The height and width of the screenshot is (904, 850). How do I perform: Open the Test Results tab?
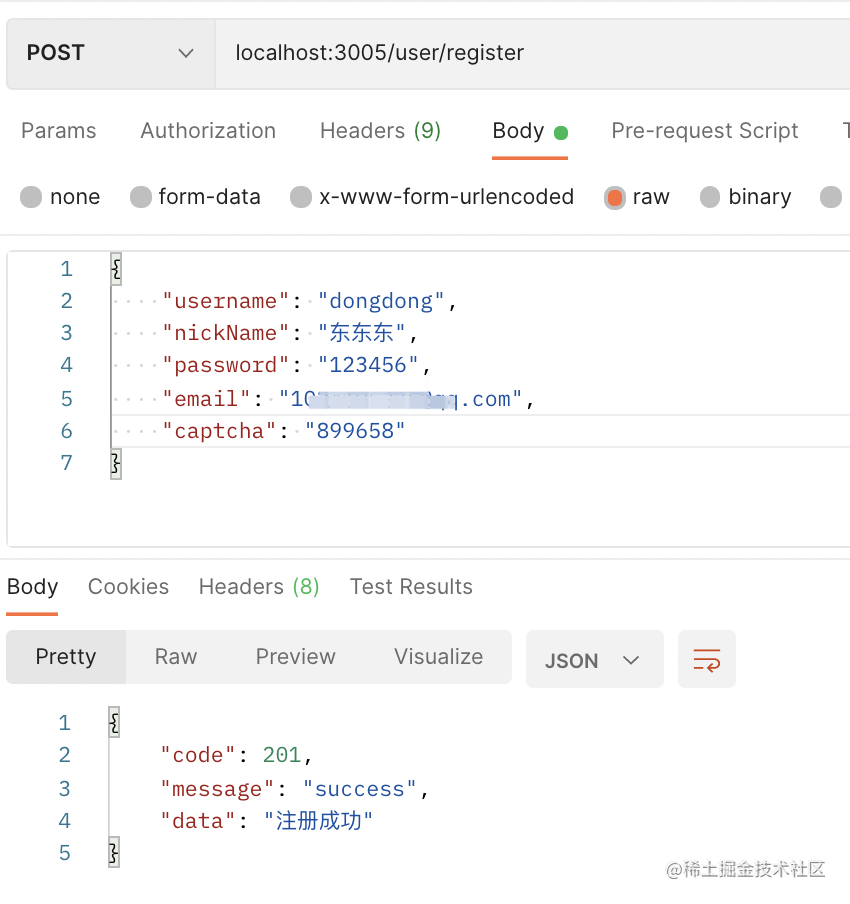pyautogui.click(x=411, y=587)
